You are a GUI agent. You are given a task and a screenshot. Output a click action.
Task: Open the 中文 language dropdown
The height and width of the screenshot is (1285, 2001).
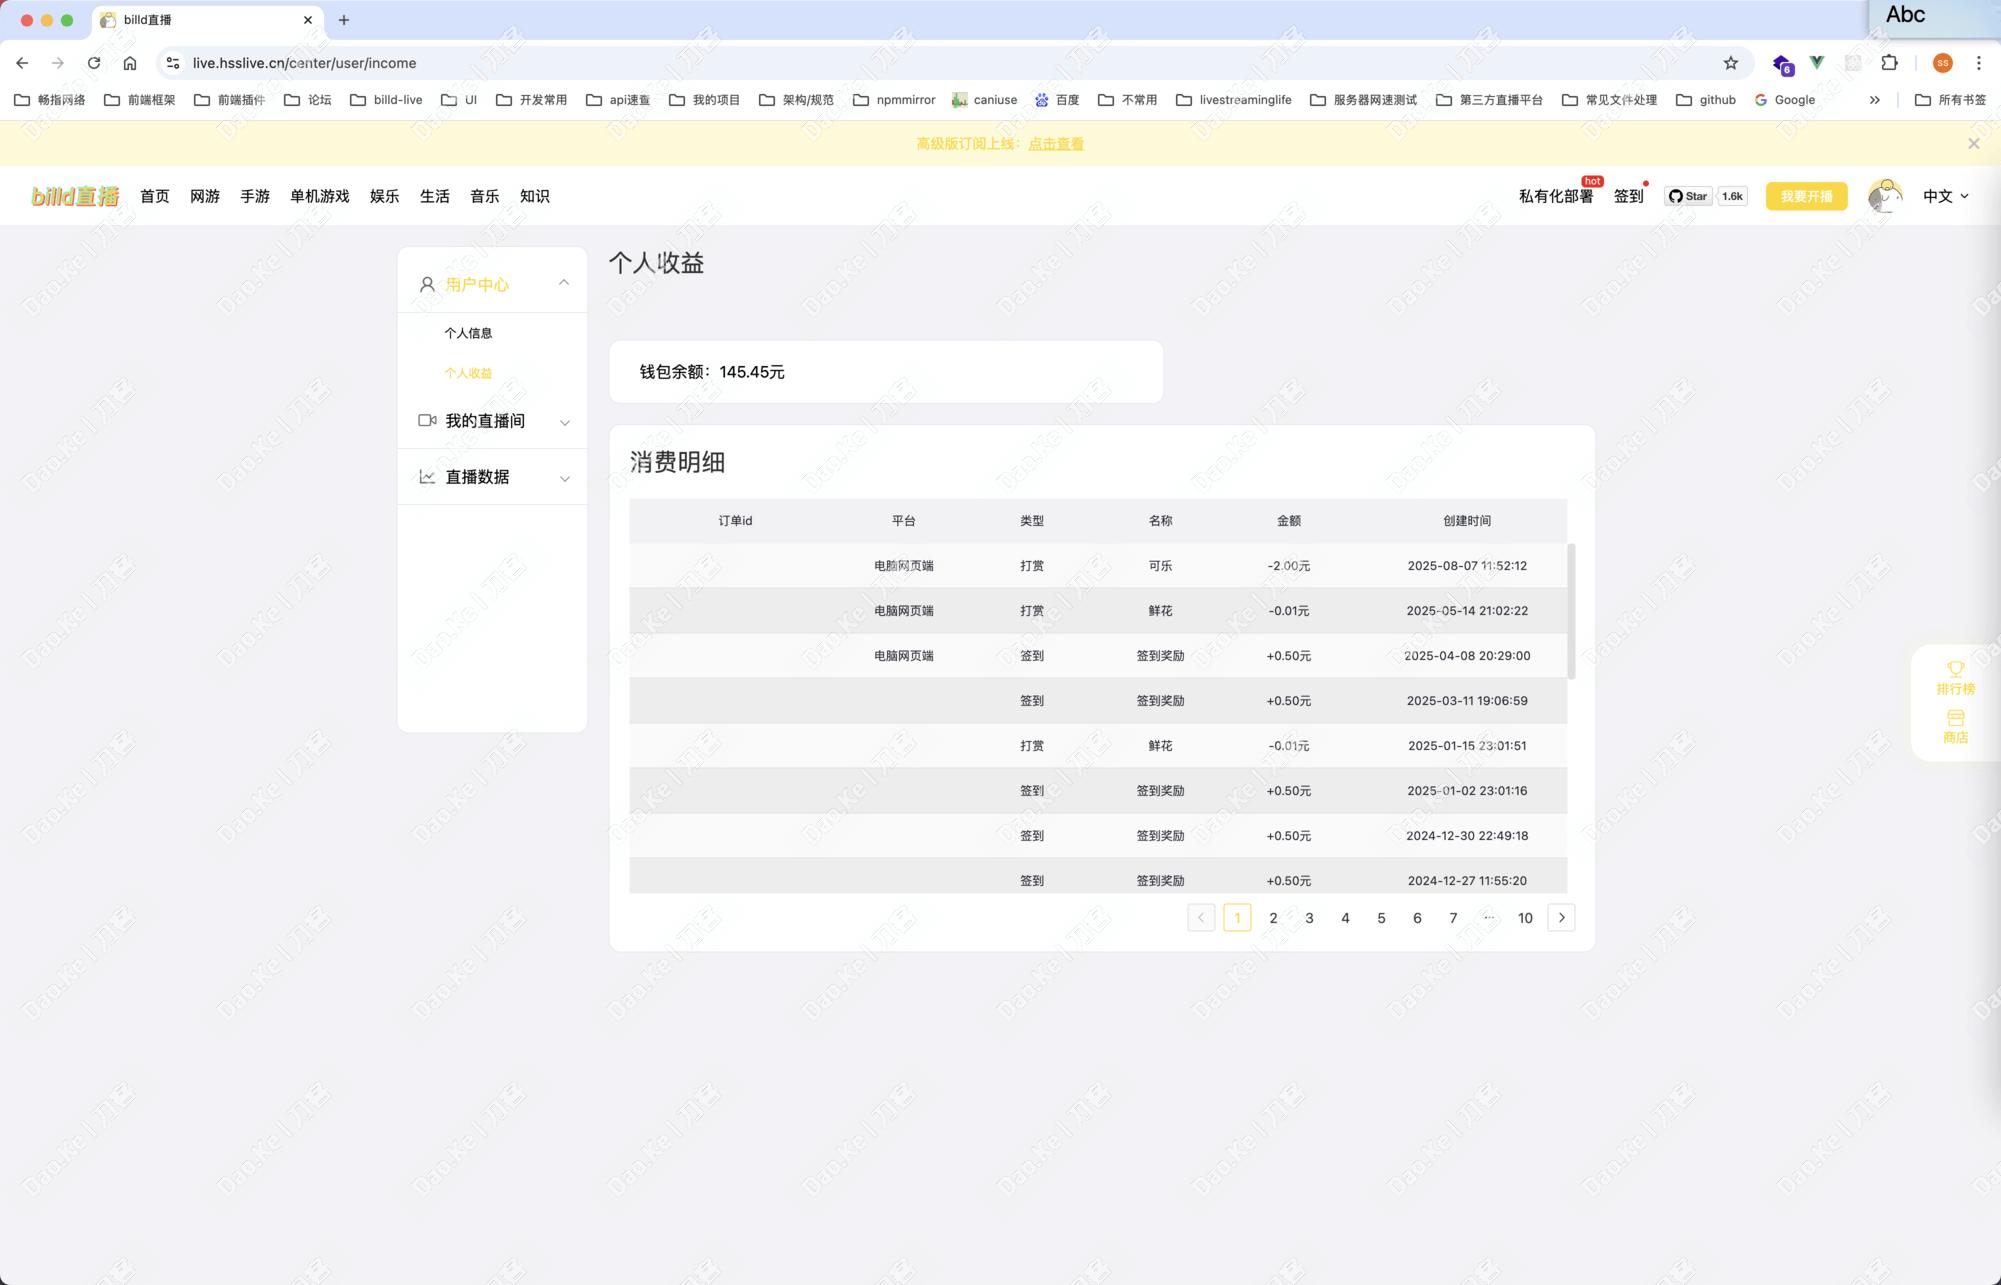[1945, 196]
